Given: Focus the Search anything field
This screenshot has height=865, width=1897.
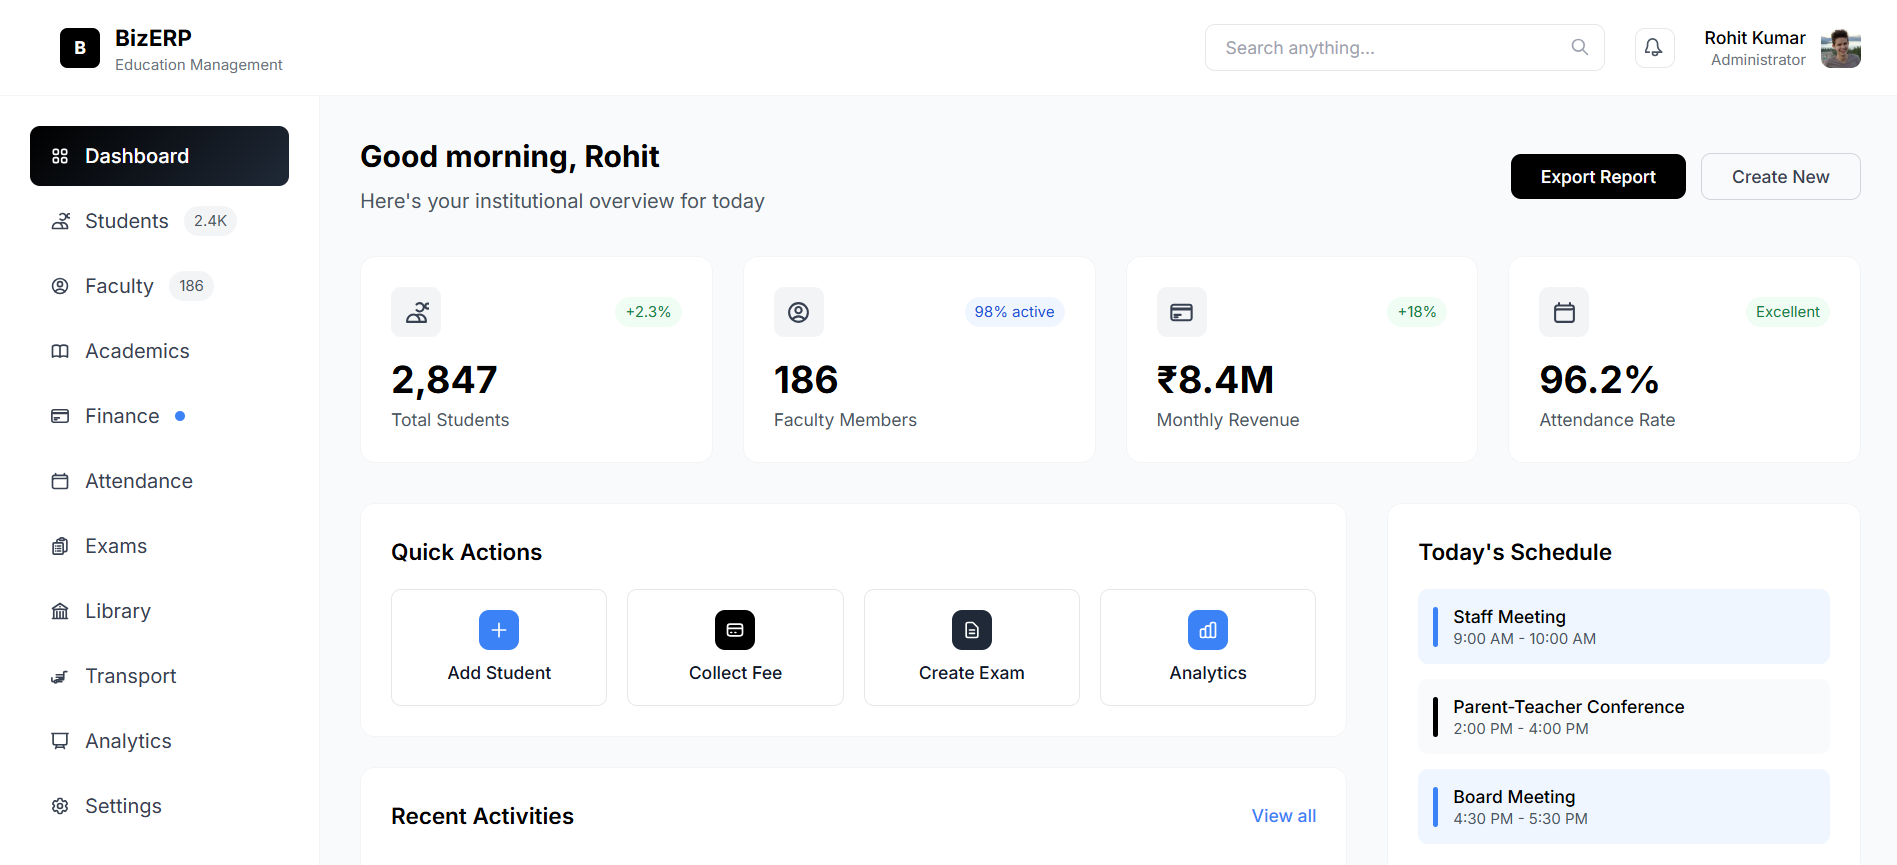Looking at the screenshot, I should point(1404,48).
